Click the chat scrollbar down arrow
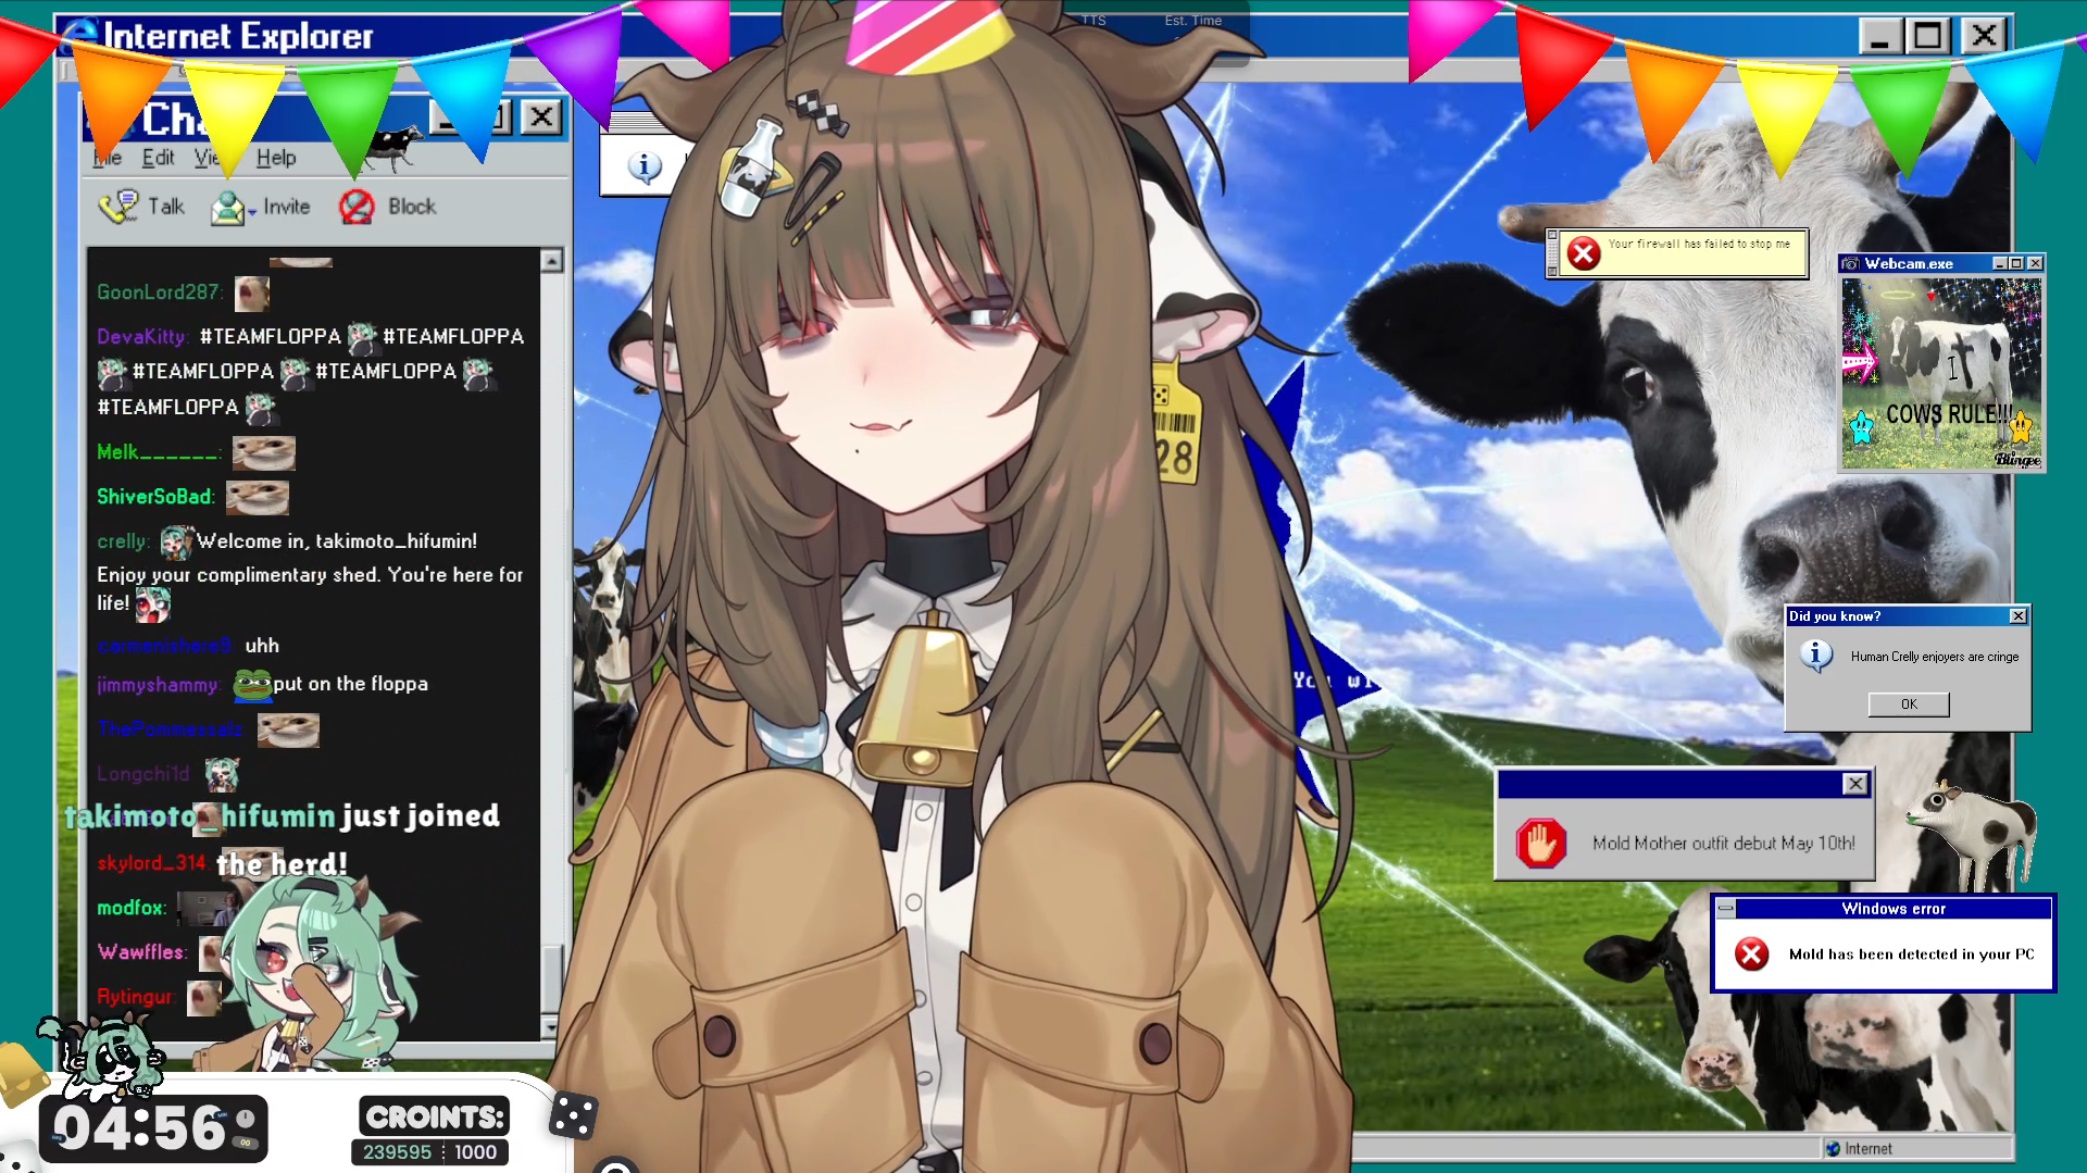 tap(550, 1026)
